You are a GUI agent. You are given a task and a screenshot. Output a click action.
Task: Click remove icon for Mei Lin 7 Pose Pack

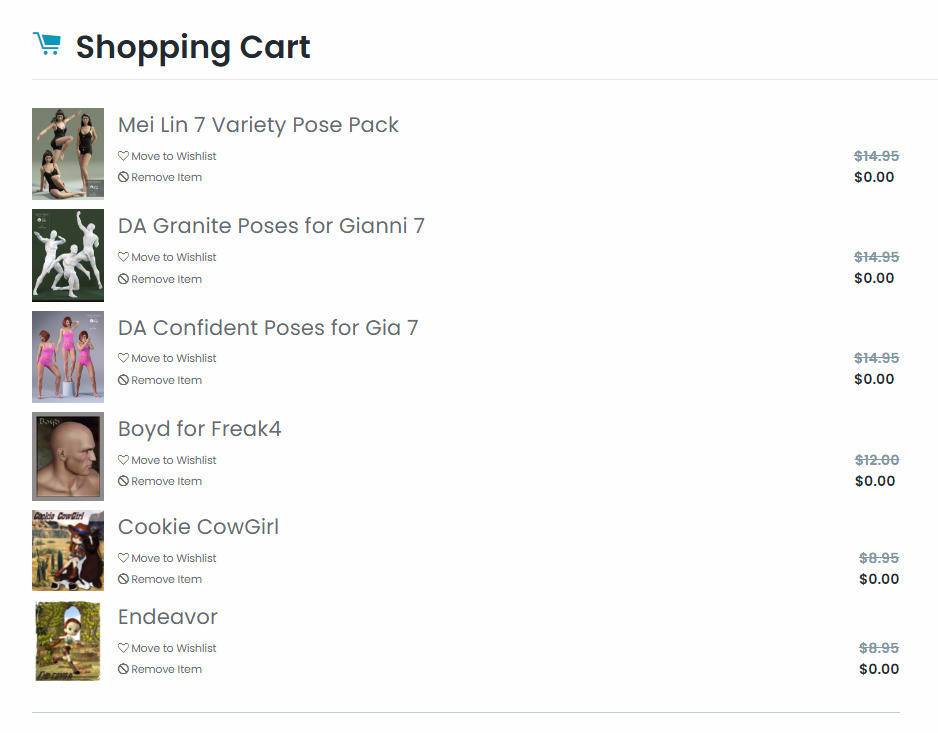pyautogui.click(x=123, y=177)
